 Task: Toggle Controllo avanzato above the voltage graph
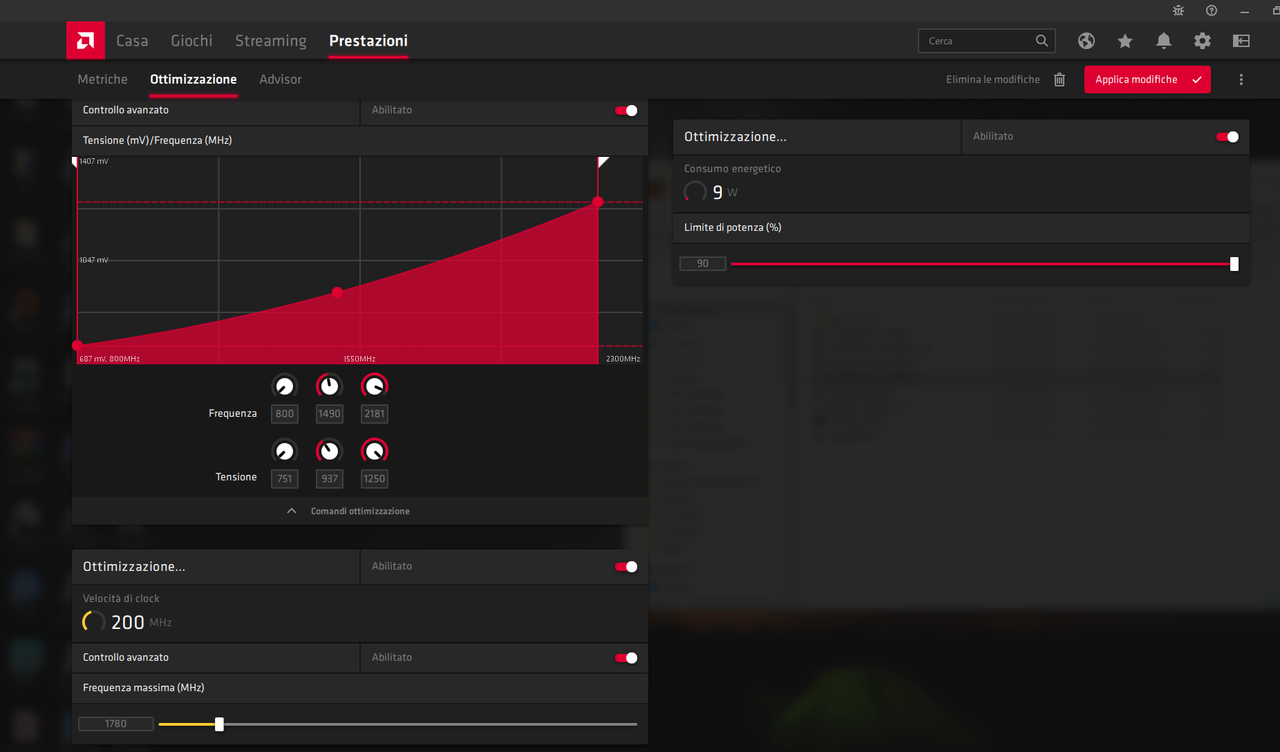(626, 110)
